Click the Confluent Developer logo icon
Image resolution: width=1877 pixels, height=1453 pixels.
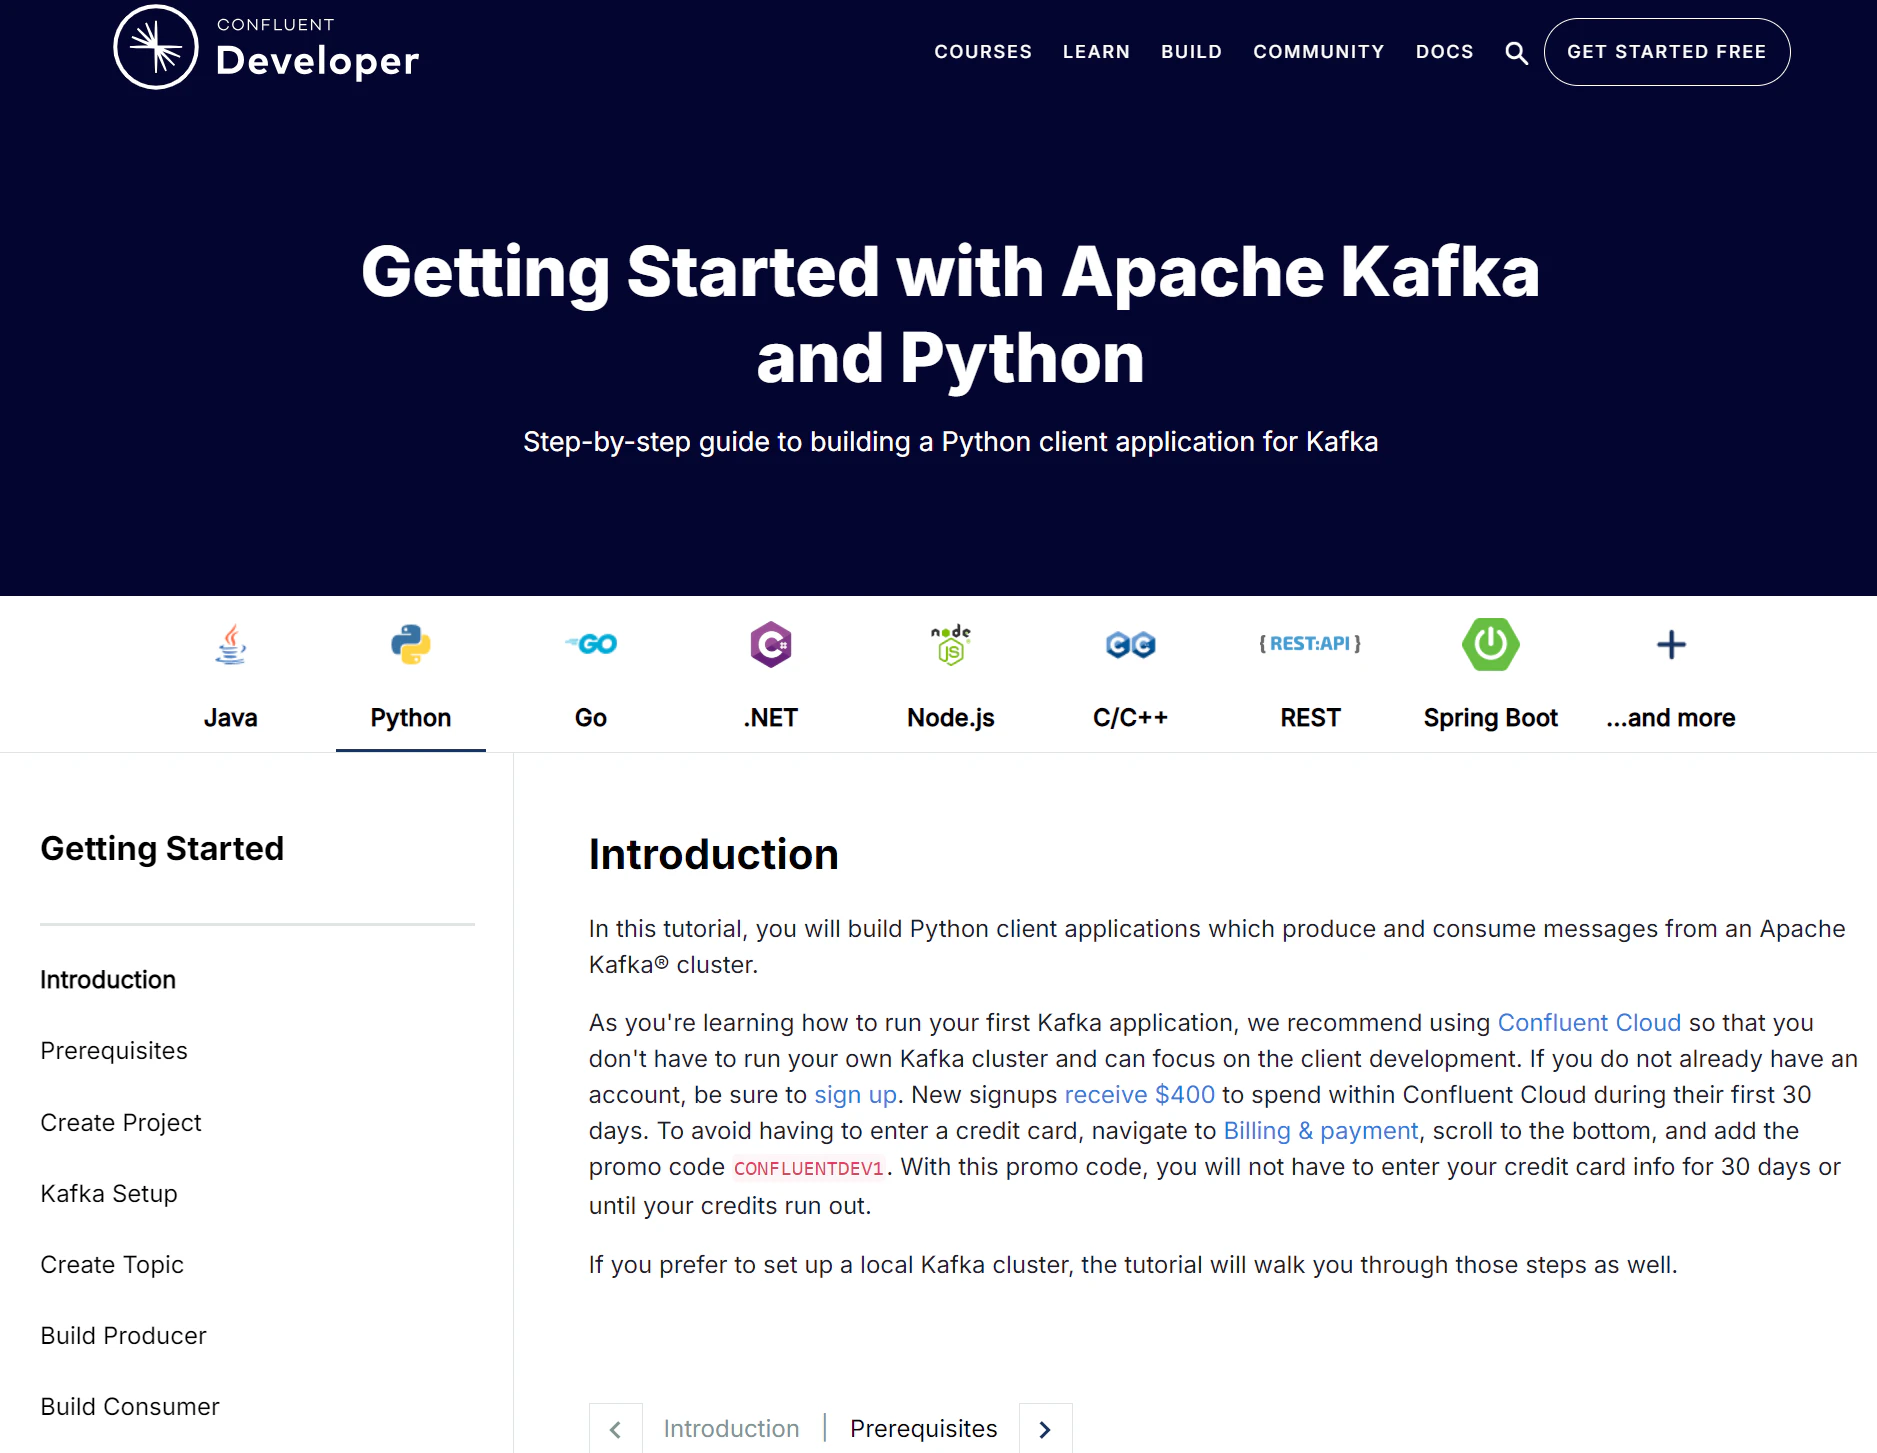(156, 47)
